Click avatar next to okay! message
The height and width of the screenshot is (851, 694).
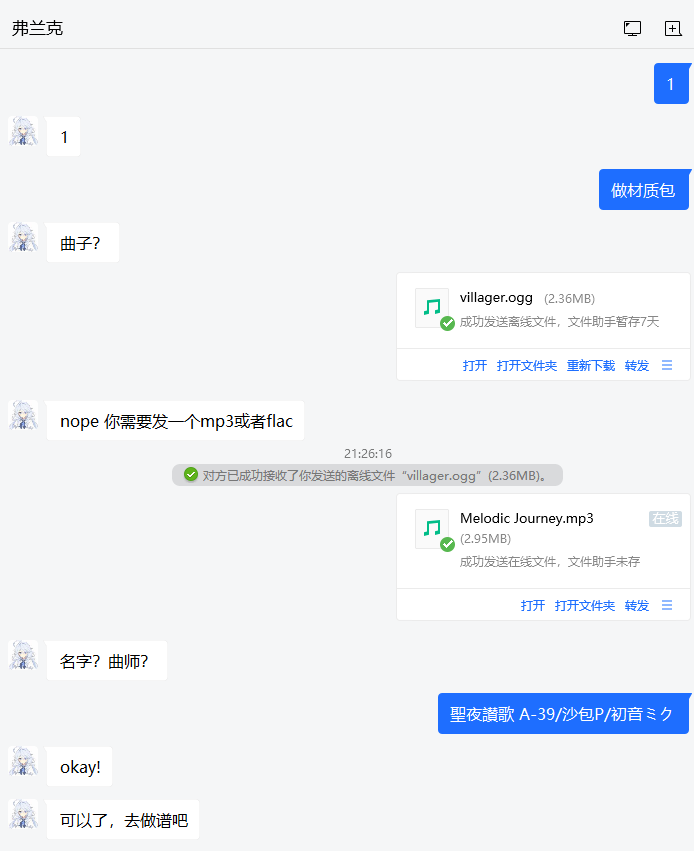pyautogui.click(x=23, y=761)
